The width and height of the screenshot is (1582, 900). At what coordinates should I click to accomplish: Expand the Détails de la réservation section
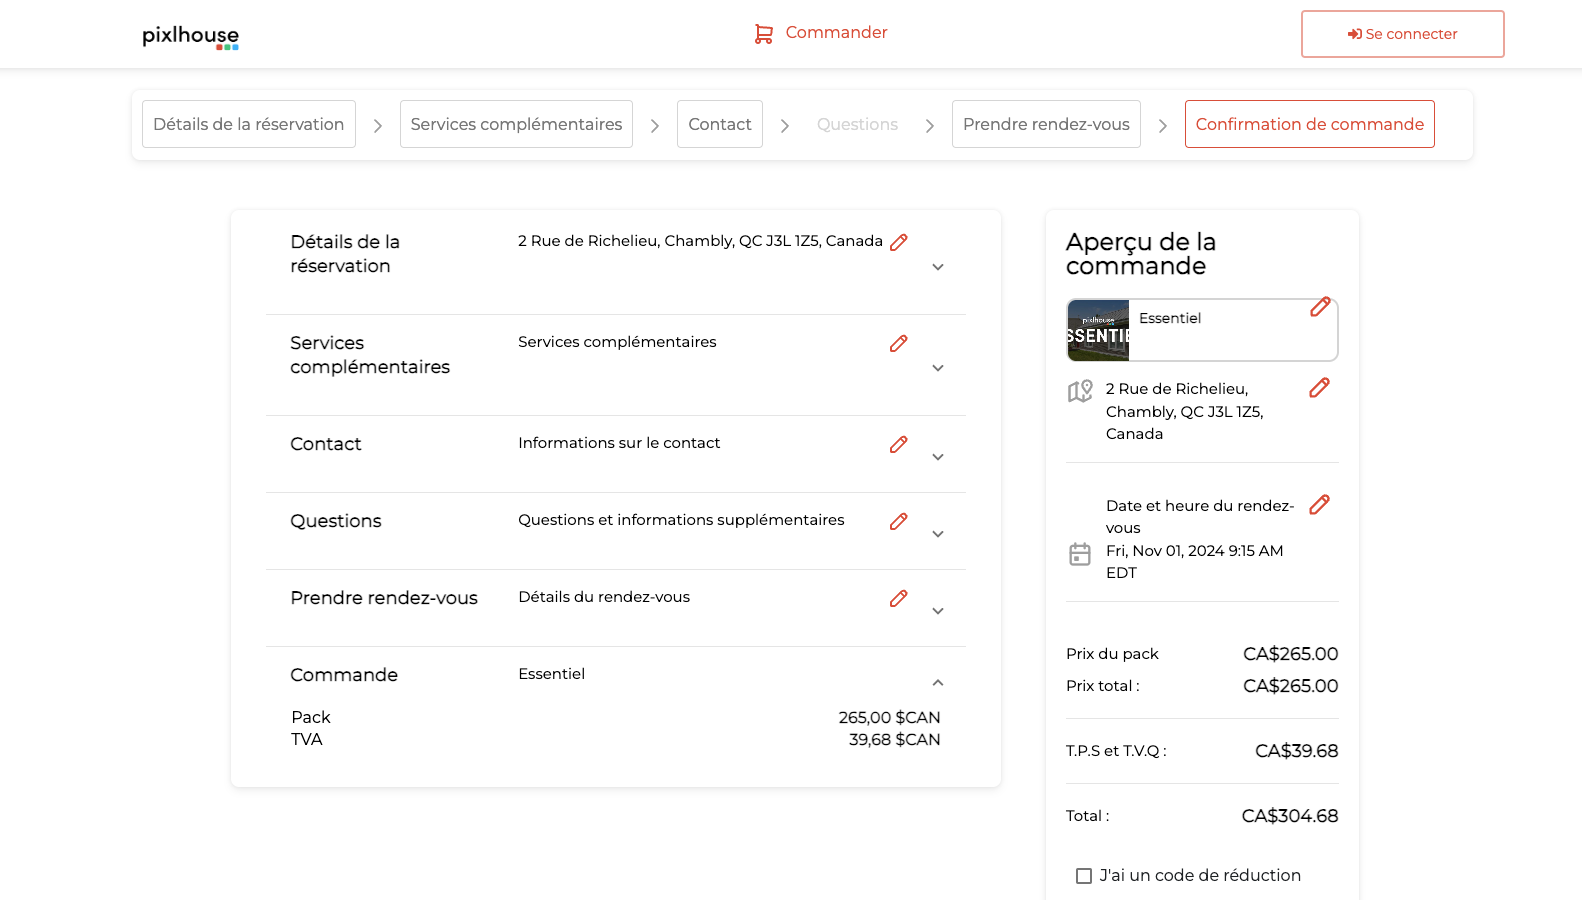[x=937, y=267]
